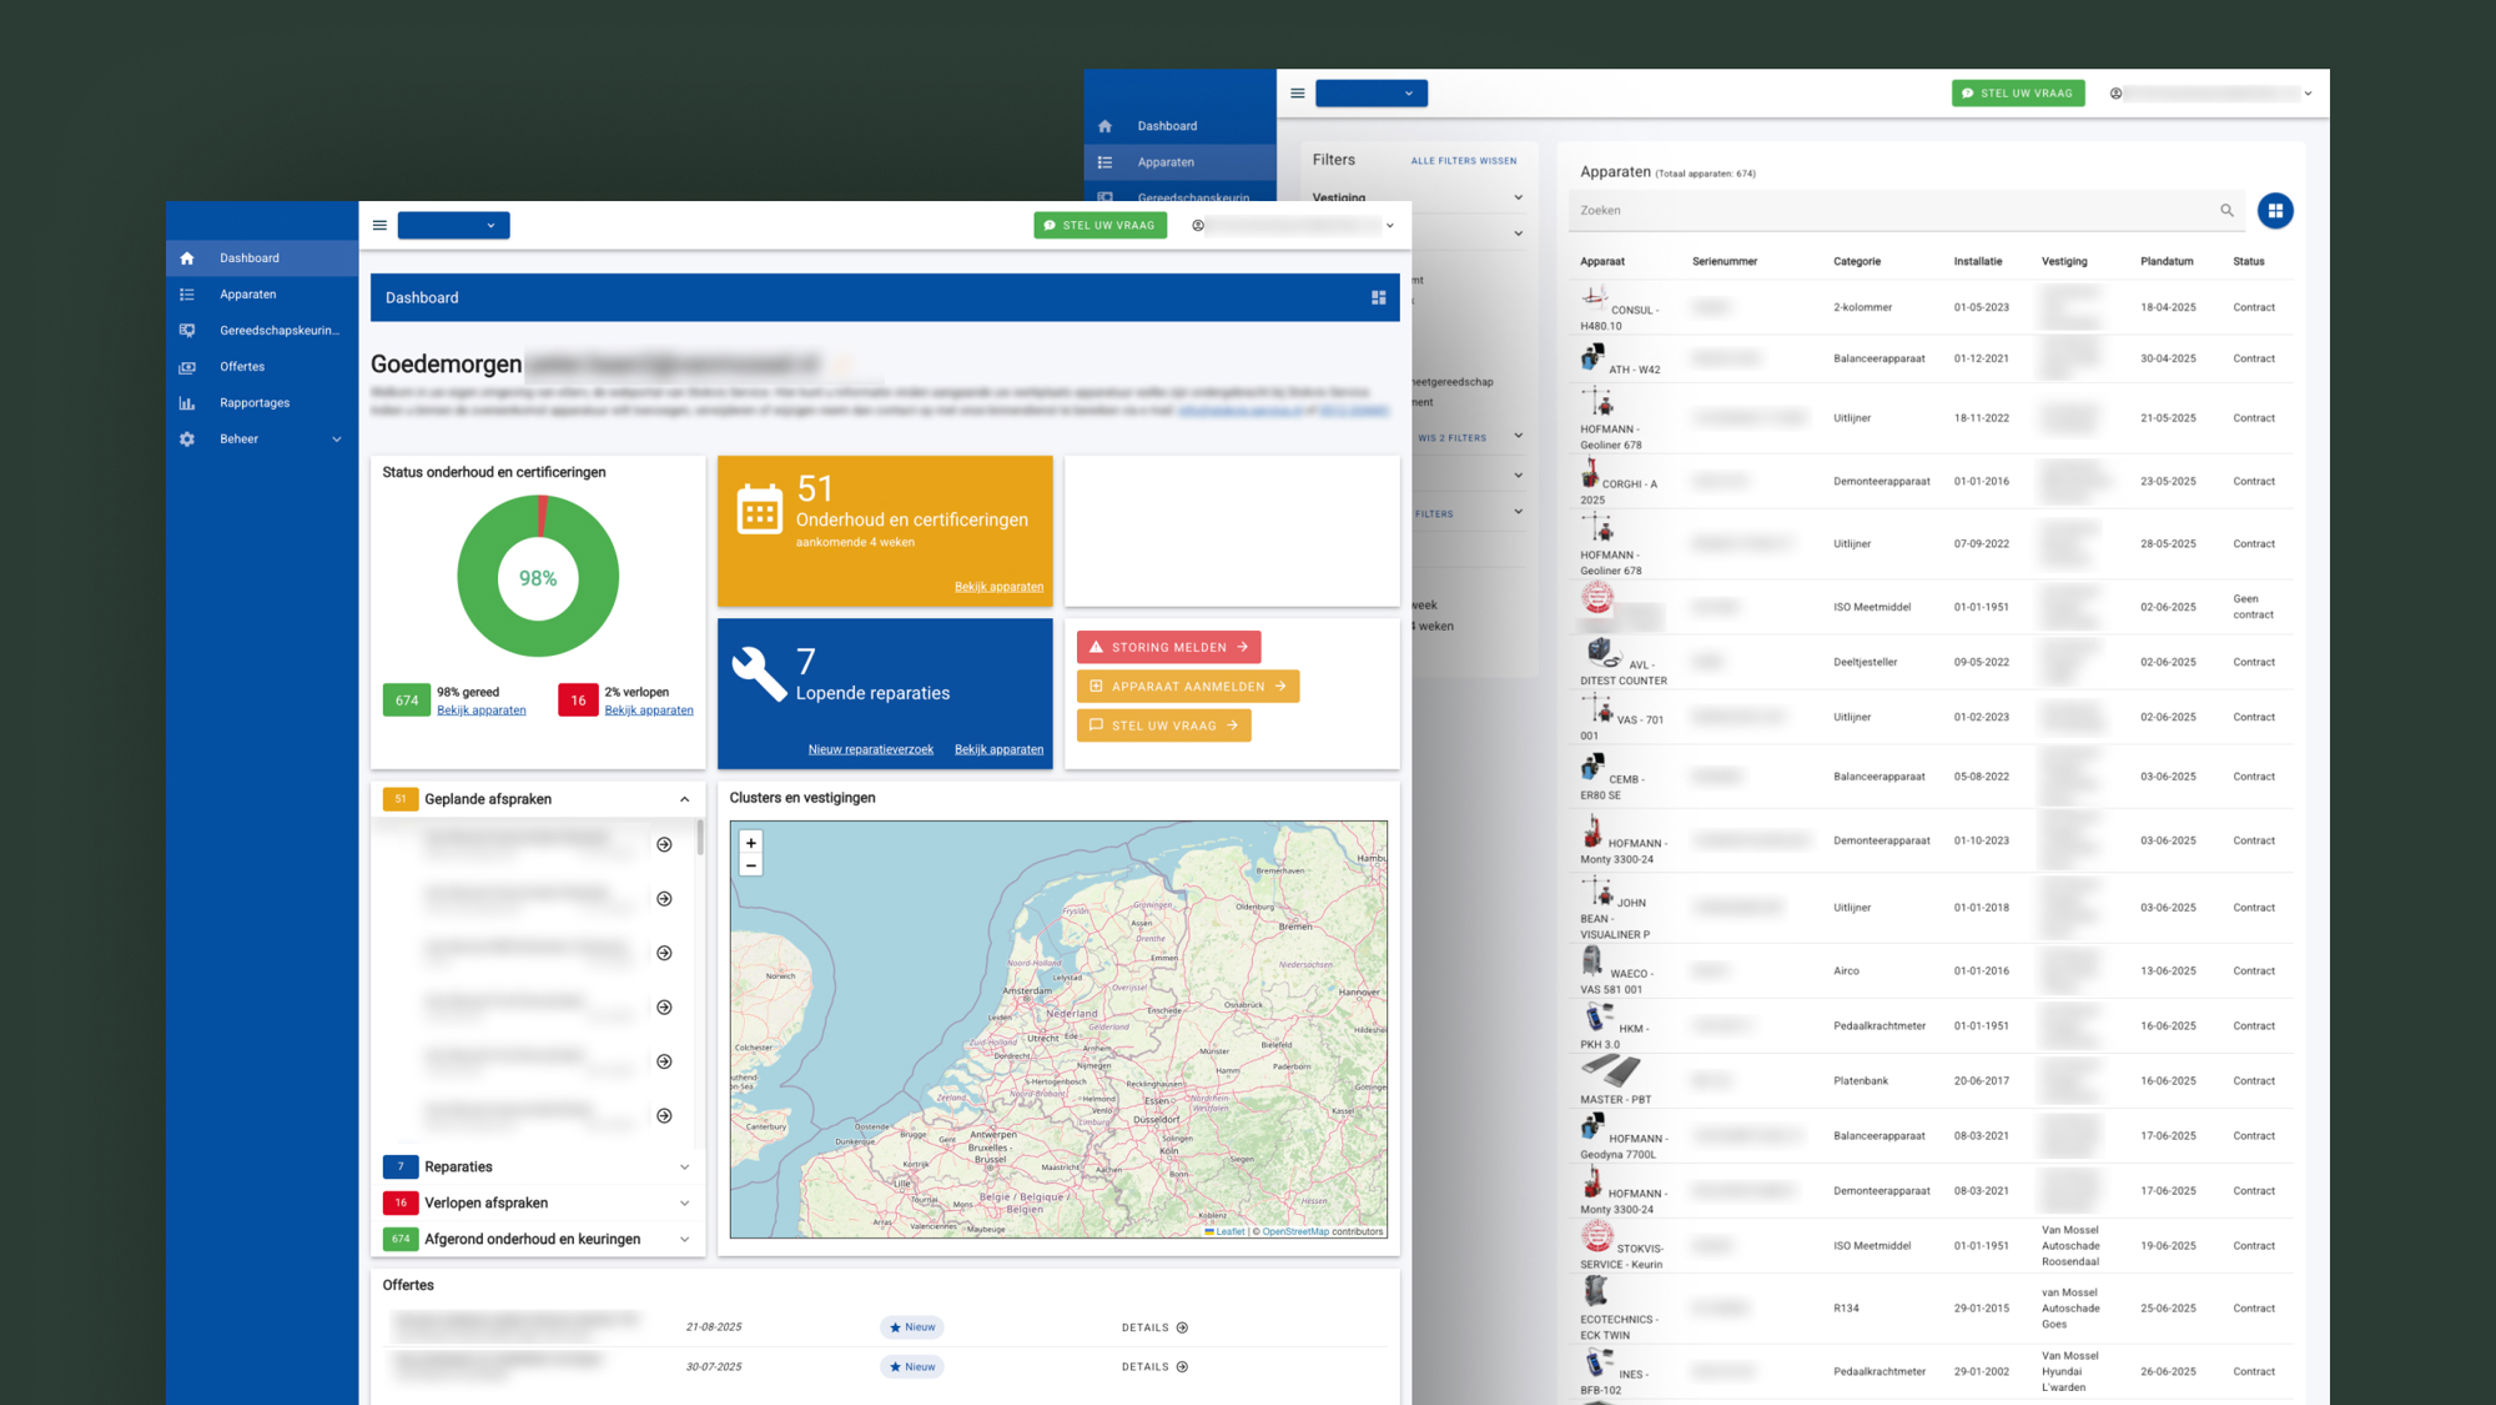The width and height of the screenshot is (2496, 1405).
Task: Open the hamburger menu in the Dashboard window
Action: (380, 225)
